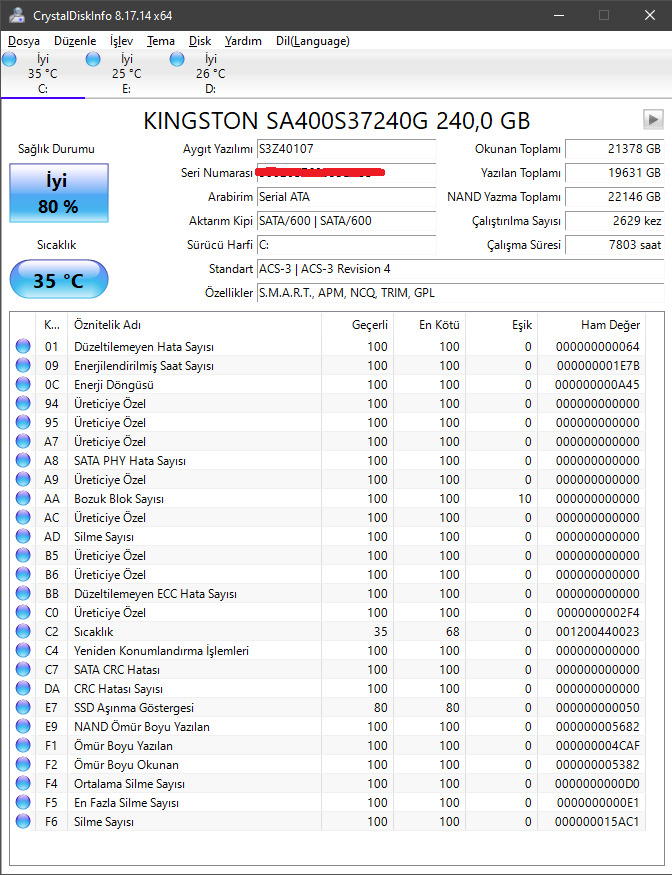Screen dimensions: 672x875
Task: Click the Çalışma Süresi value 7803 saat
Action: pyautogui.click(x=615, y=245)
